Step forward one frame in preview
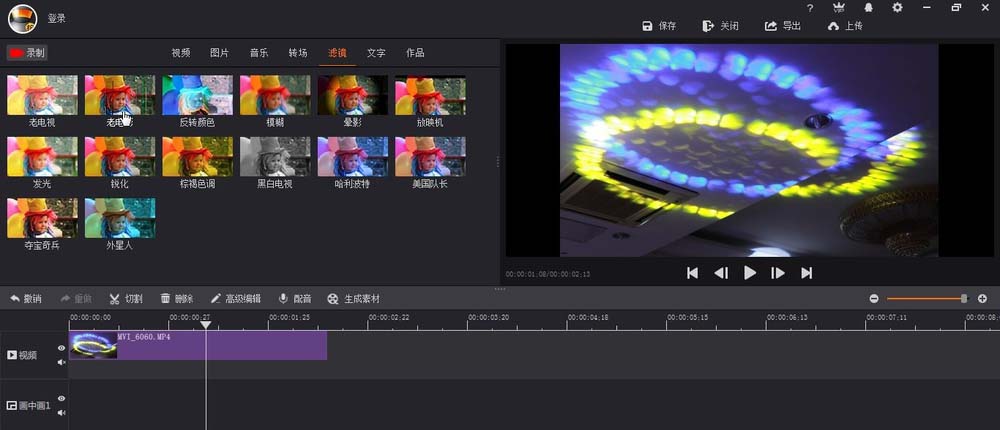This screenshot has width=1000, height=430. 777,273
